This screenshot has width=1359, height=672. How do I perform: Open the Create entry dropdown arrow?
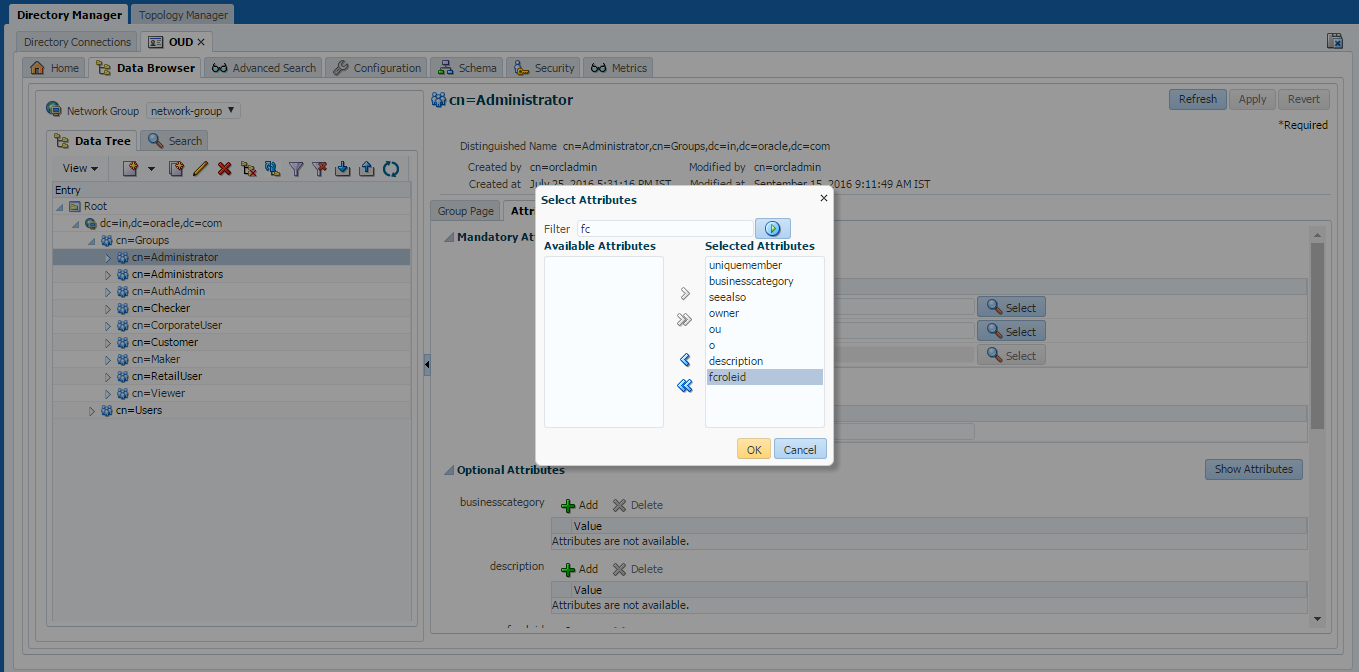[152, 169]
